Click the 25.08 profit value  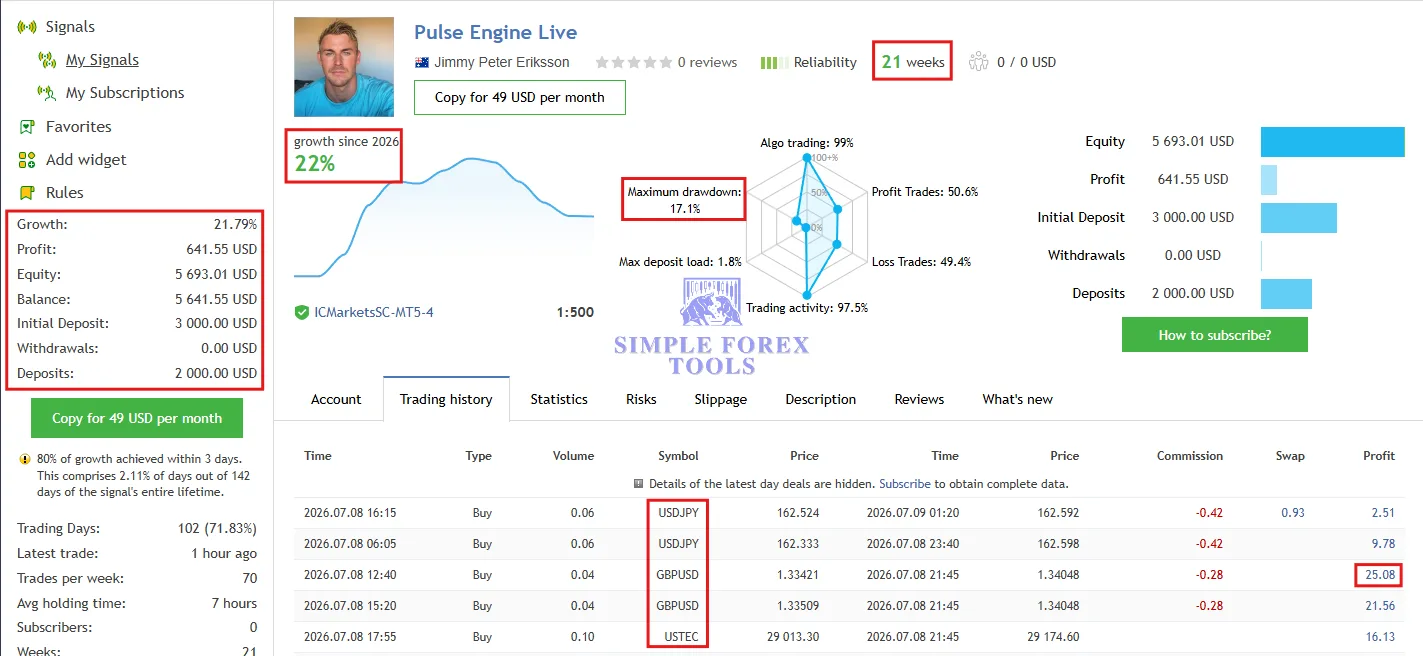point(1379,575)
